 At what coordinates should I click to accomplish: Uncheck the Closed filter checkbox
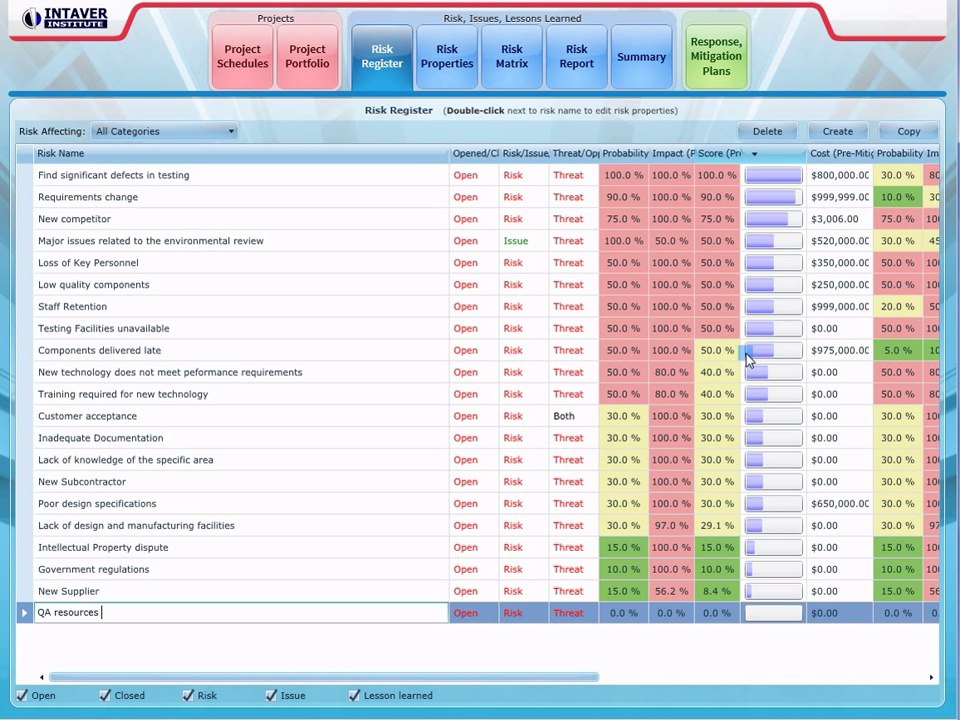[x=105, y=695]
